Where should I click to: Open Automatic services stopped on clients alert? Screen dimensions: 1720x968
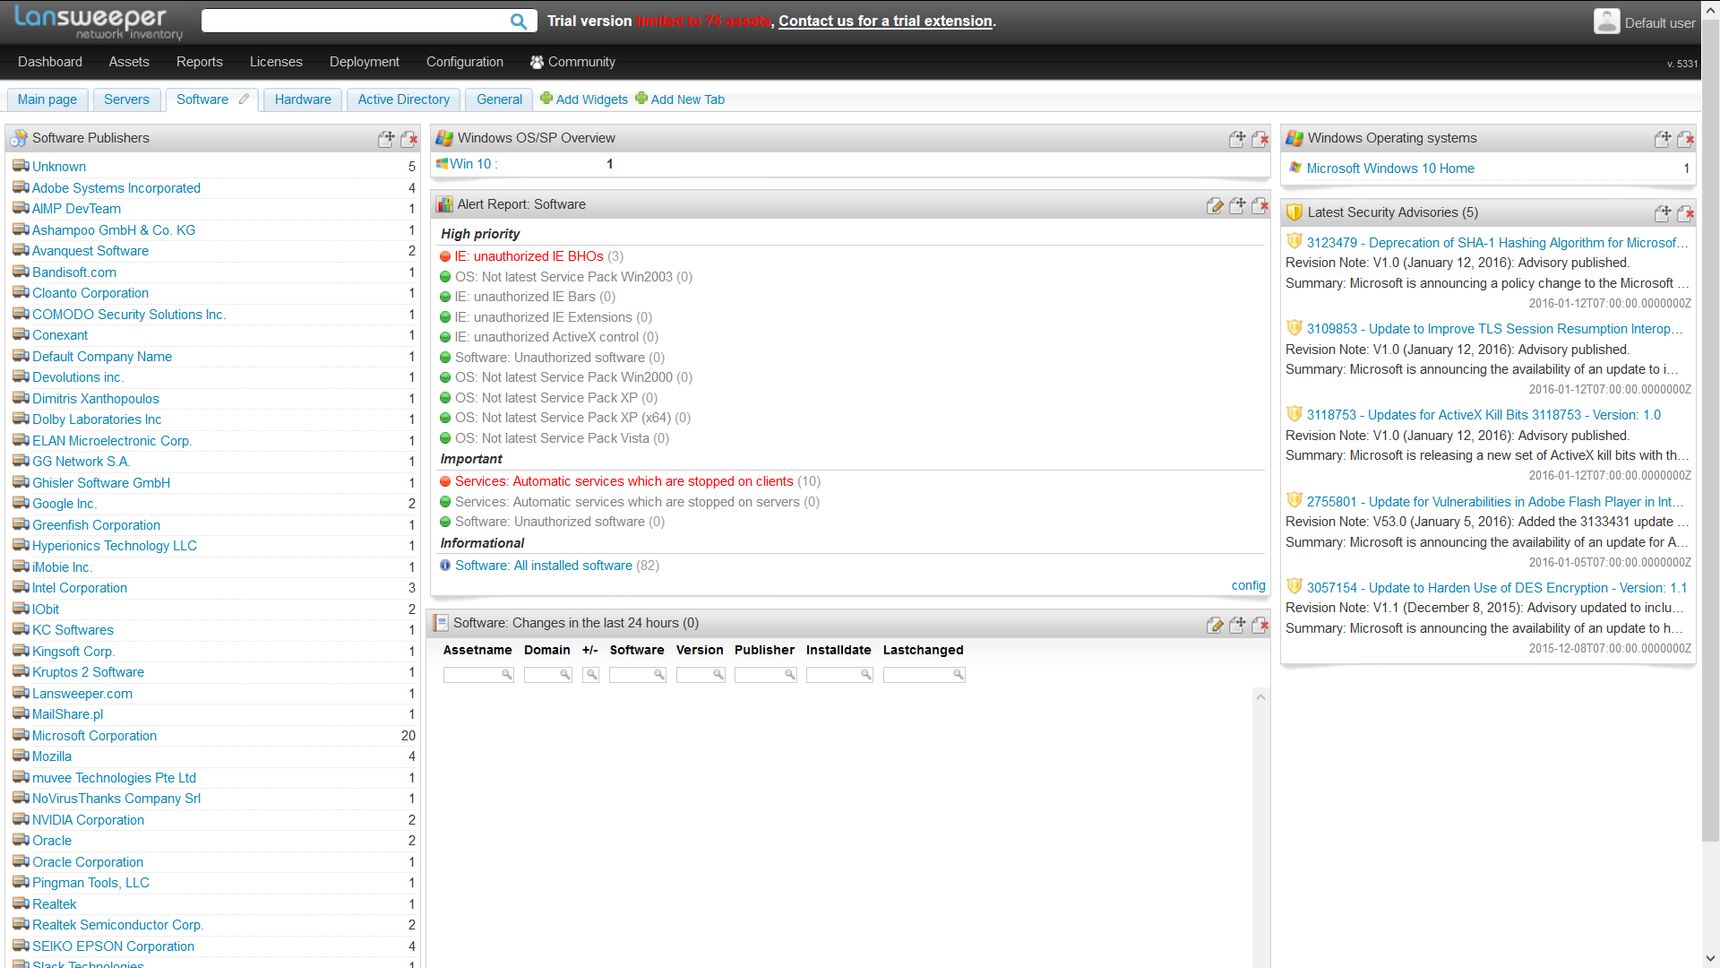tap(624, 482)
